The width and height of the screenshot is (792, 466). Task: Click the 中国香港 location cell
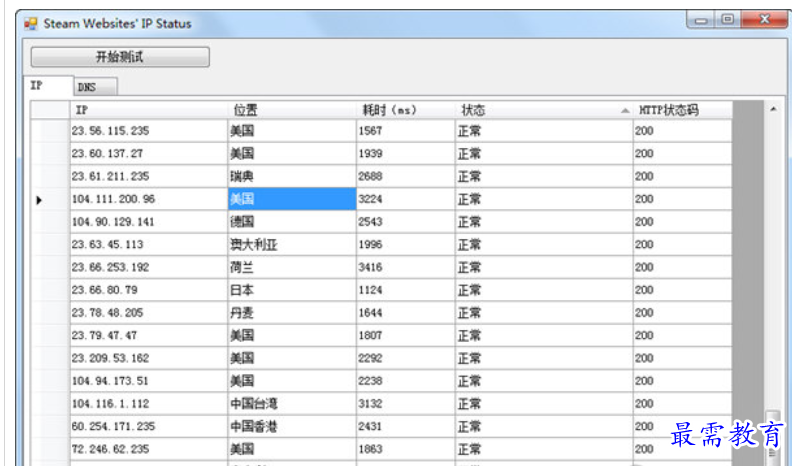(x=292, y=426)
